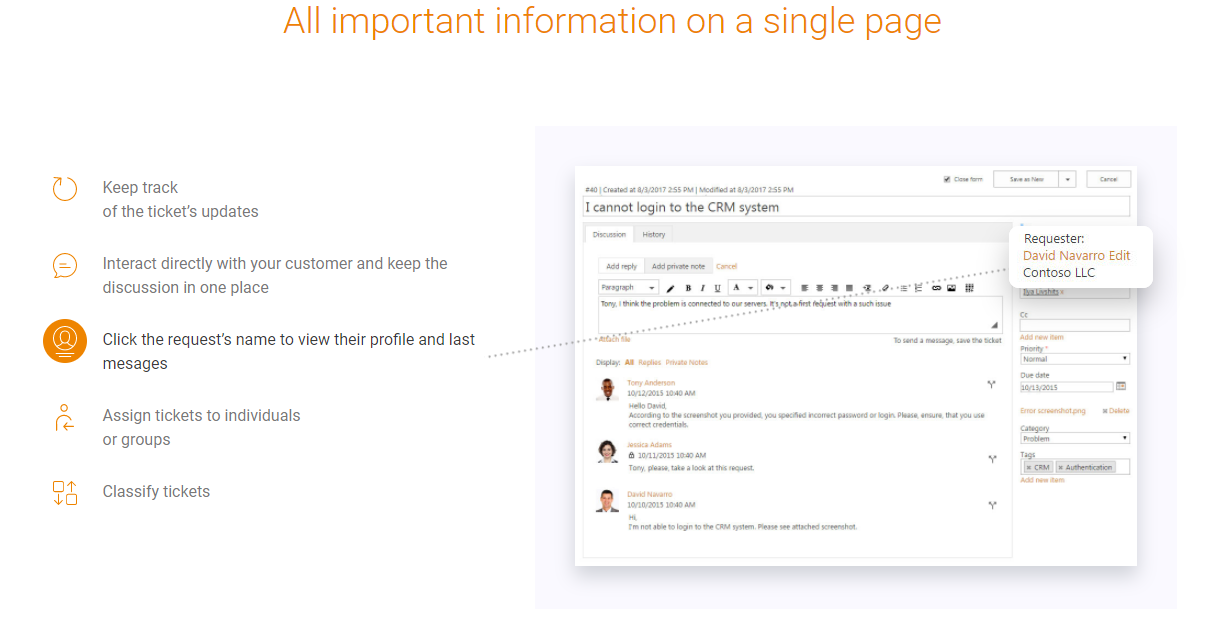This screenshot has width=1209, height=621.
Task: Open the Error screenshot.png attachment
Action: pyautogui.click(x=1052, y=411)
